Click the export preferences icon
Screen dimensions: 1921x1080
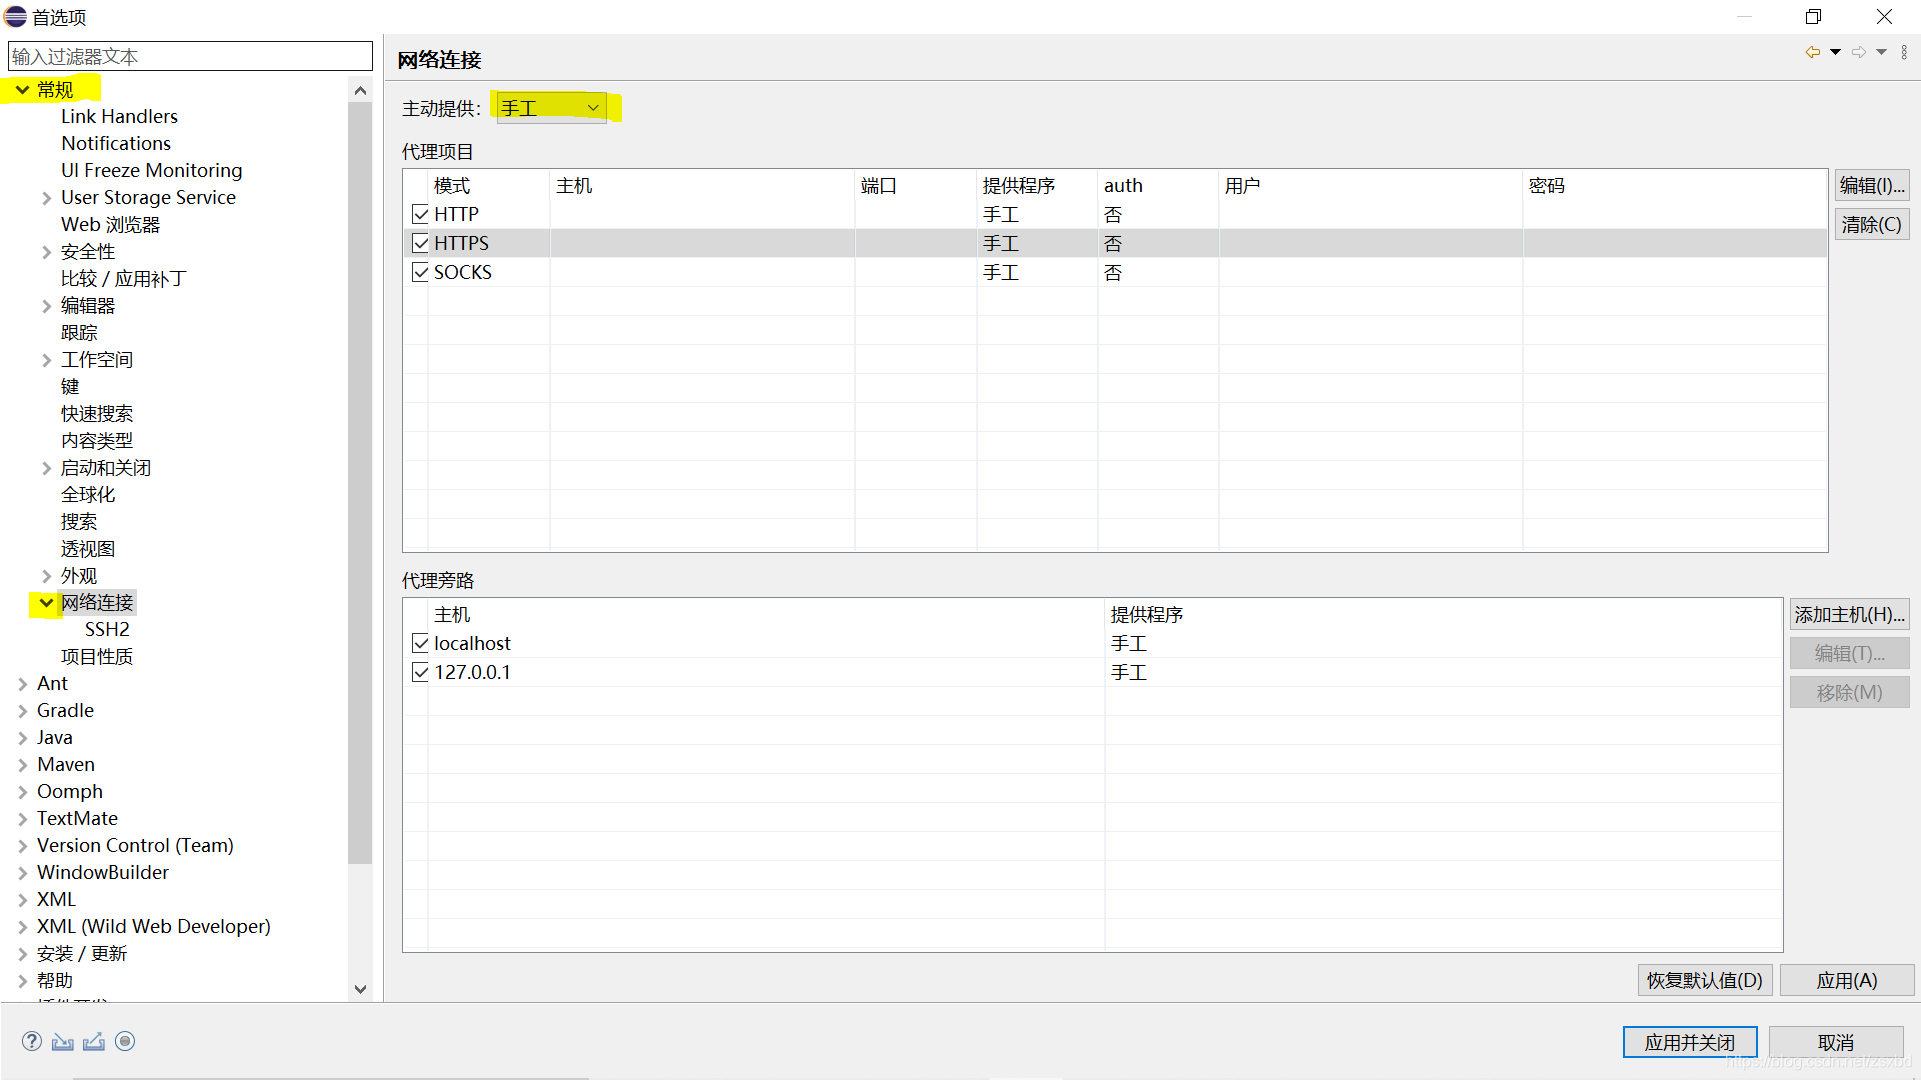pos(94,1041)
